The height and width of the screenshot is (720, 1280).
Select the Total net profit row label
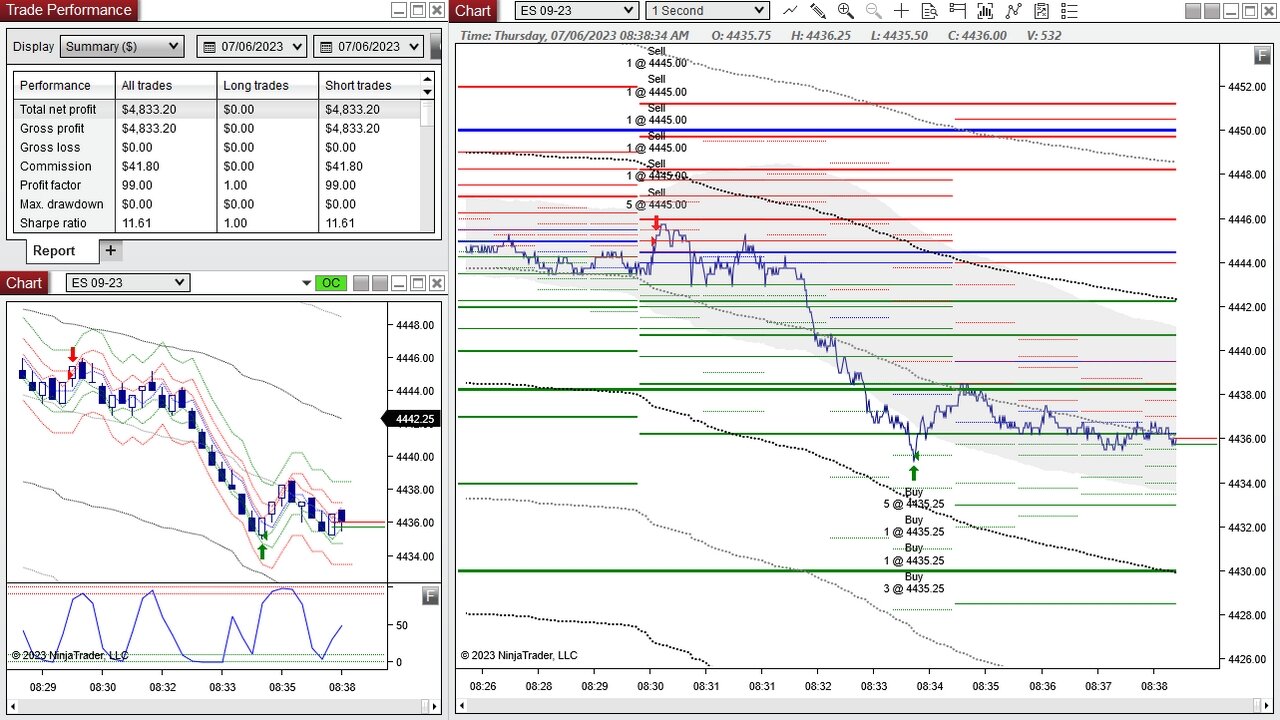(58, 110)
